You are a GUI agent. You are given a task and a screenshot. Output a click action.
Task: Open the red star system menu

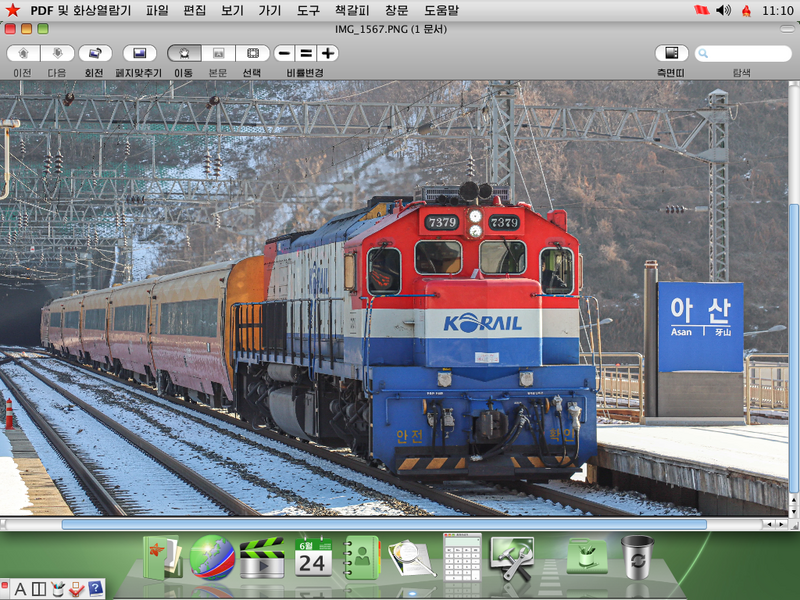(x=12, y=10)
